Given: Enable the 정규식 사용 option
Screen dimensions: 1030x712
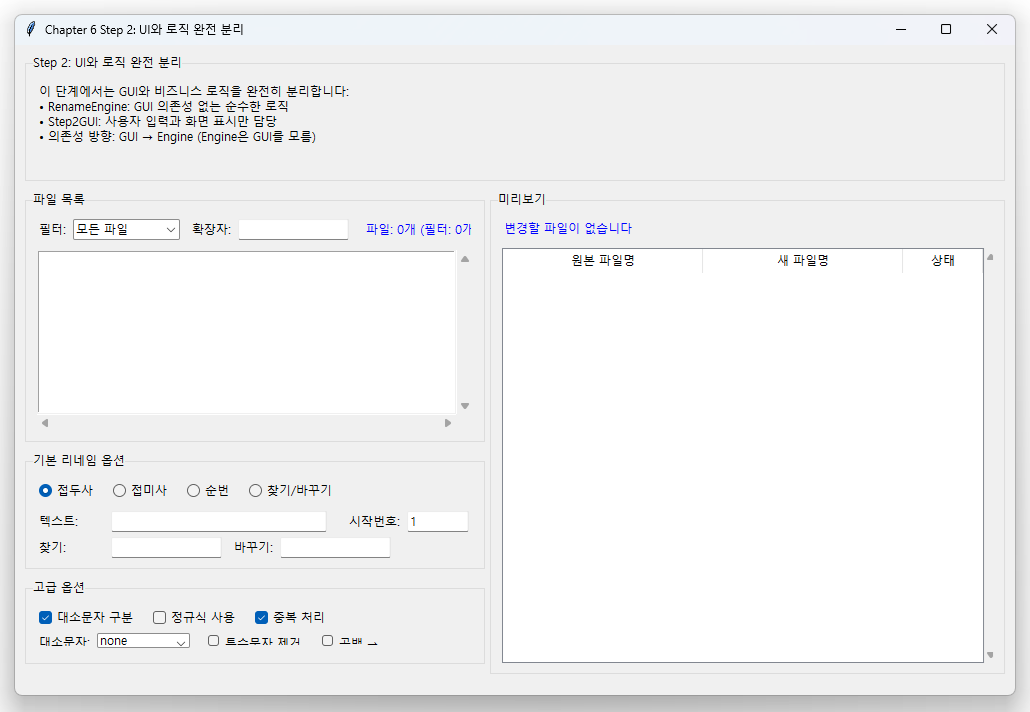Looking at the screenshot, I should click(x=159, y=617).
